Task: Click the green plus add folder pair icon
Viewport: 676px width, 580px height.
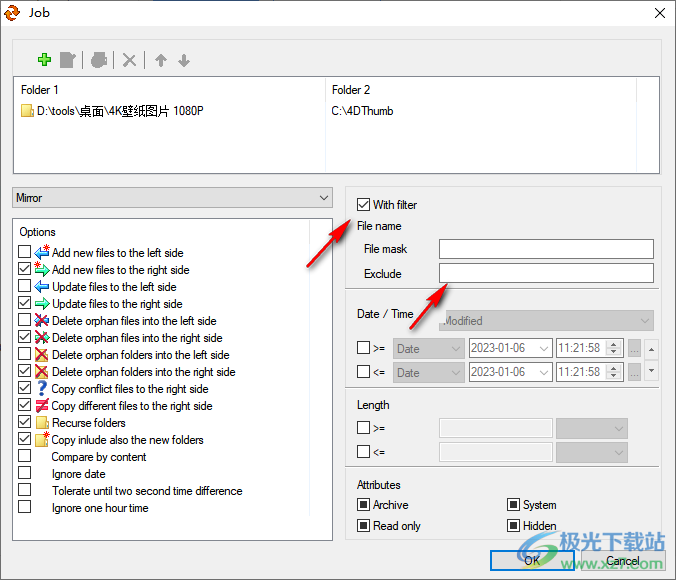Action: pos(44,60)
